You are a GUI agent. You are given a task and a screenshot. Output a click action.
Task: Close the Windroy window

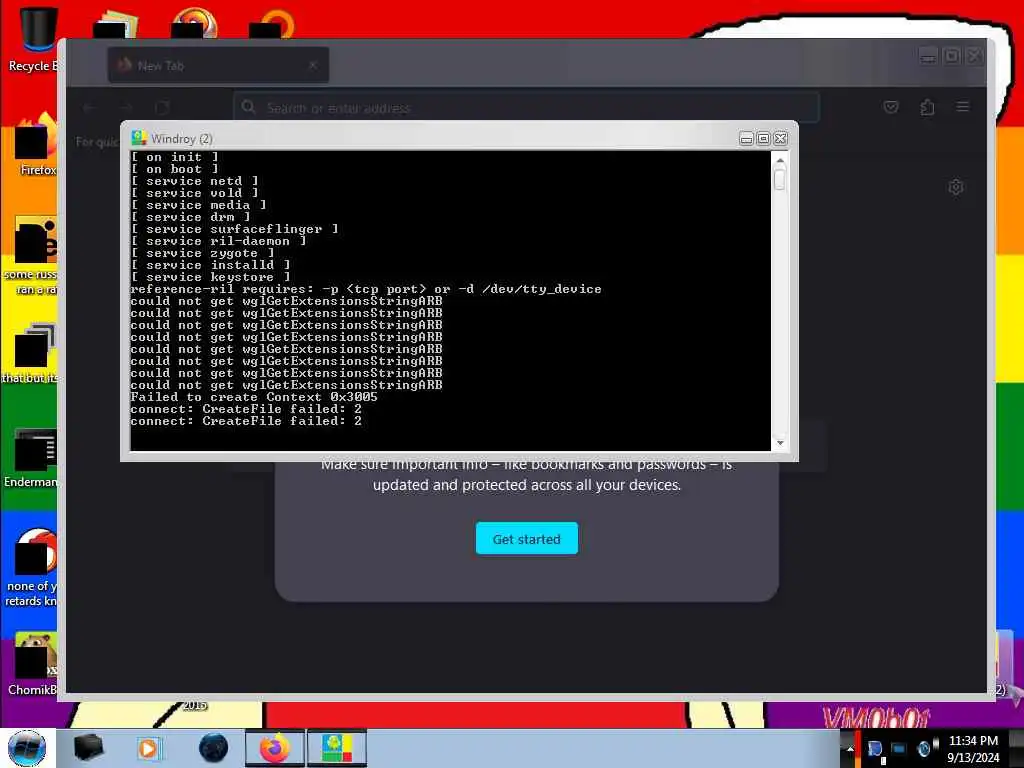pyautogui.click(x=780, y=138)
